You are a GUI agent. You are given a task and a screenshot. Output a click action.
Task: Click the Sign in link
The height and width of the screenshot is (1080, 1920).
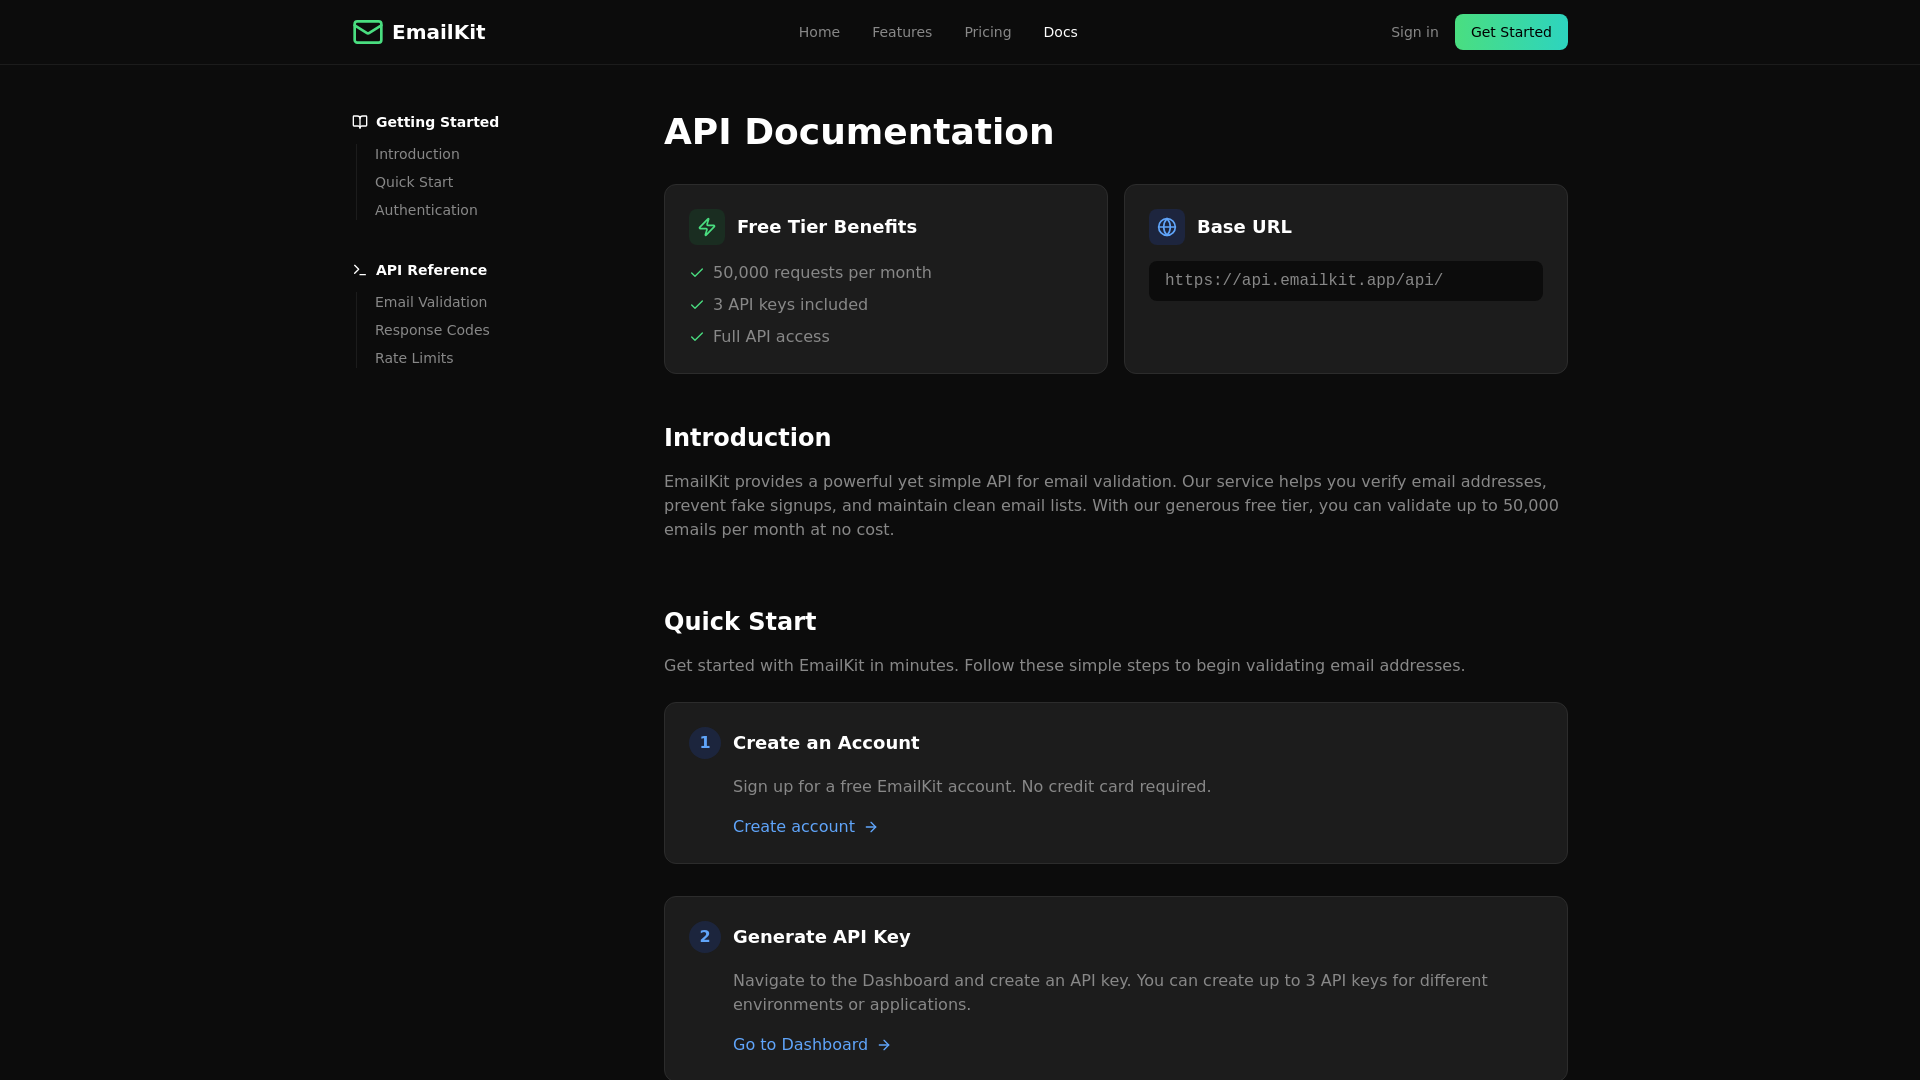click(1414, 32)
